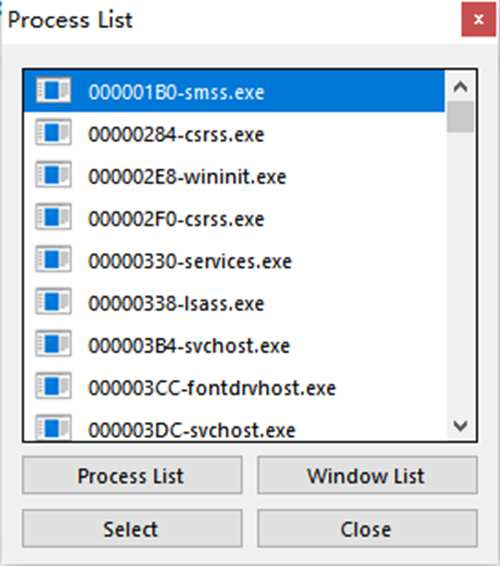This screenshot has width=500, height=566.
Task: Click the vertical scrollbar thumb
Action: coord(460,117)
